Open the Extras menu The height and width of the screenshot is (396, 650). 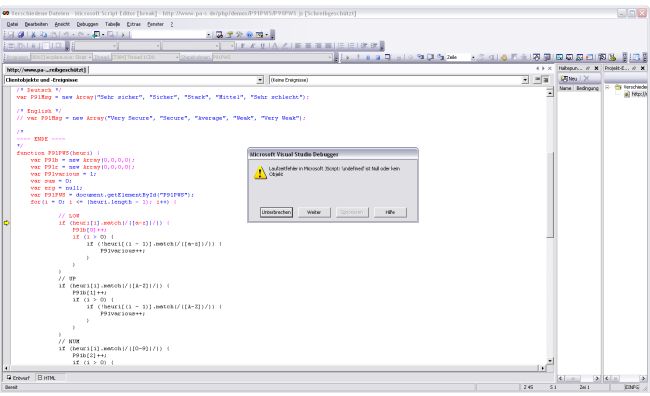point(133,24)
